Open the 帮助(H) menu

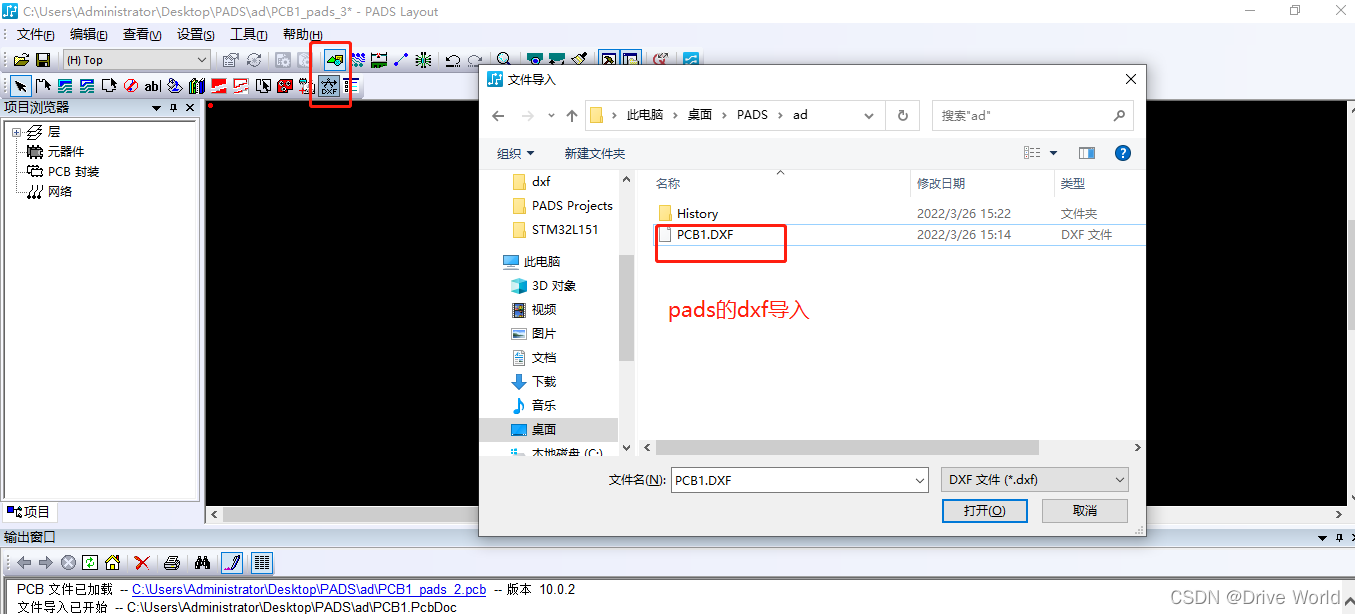302,34
